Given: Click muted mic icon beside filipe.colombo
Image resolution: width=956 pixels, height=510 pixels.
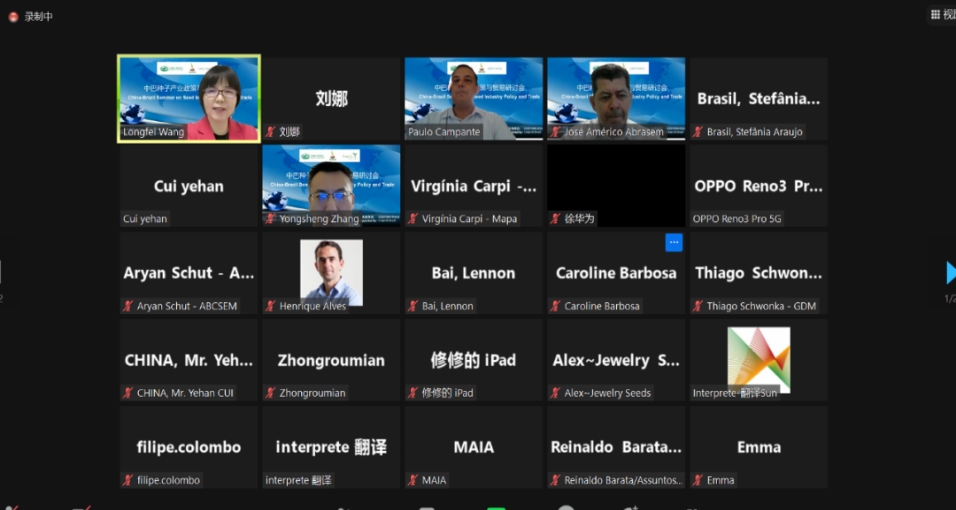Looking at the screenshot, I should 128,480.
